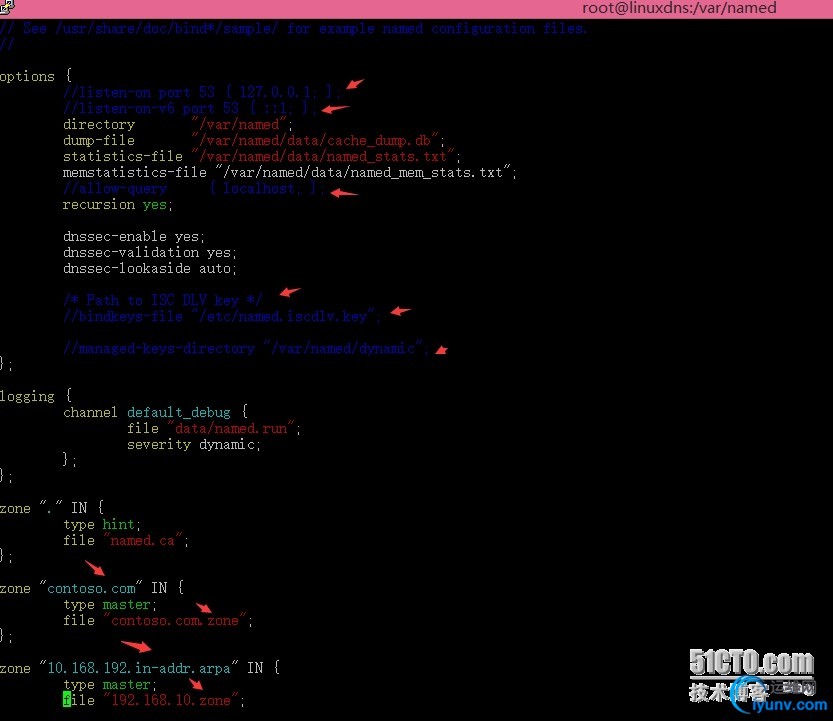This screenshot has height=721, width=833.
Task: Click the 'recursion yes' line
Action: [118, 205]
